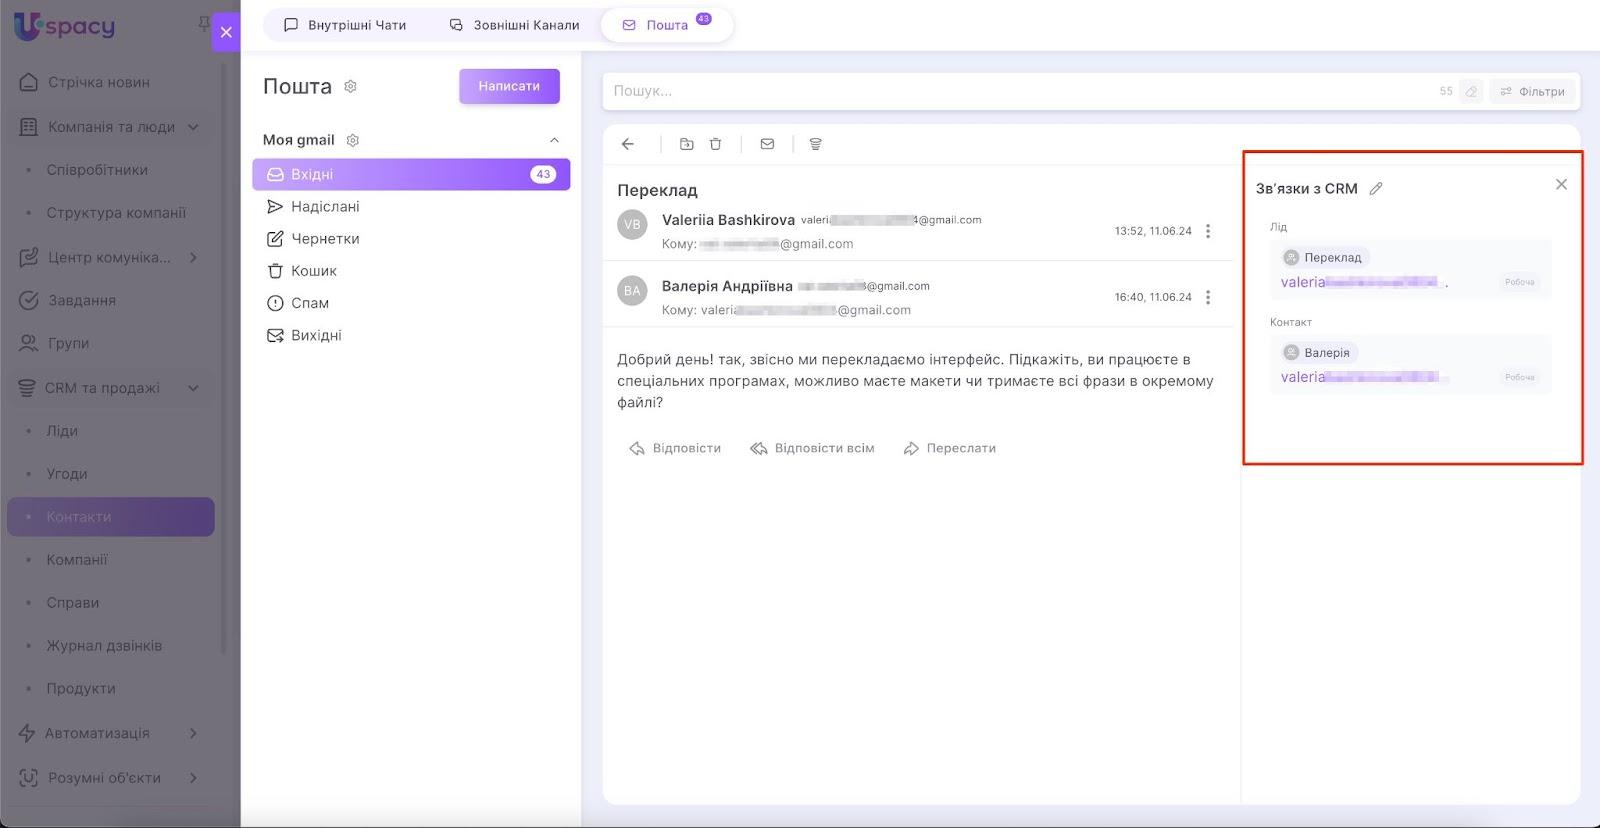Open Пошта settings gear icon

350,87
